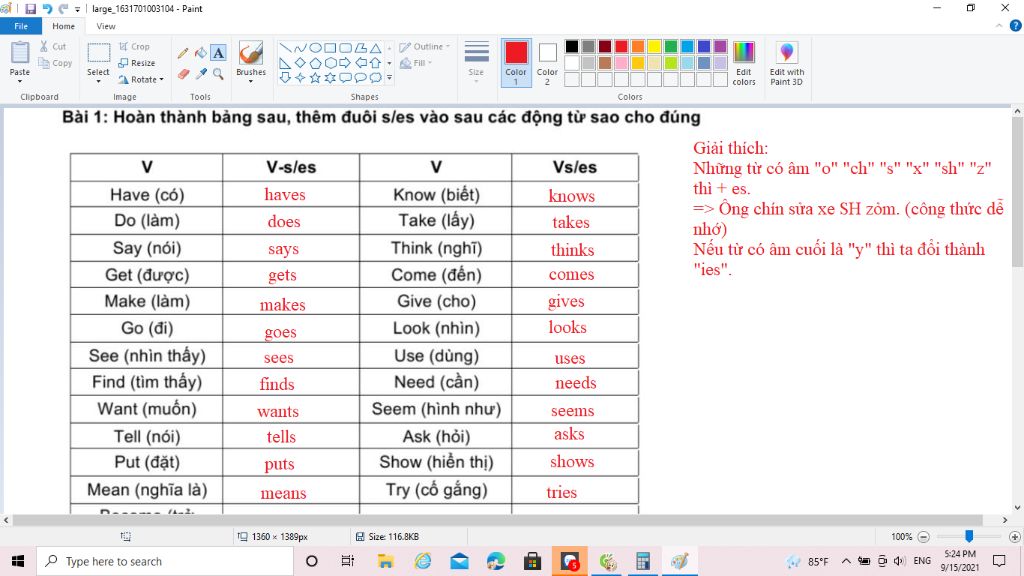
Task: Choose the Line shape
Action: [x=285, y=48]
